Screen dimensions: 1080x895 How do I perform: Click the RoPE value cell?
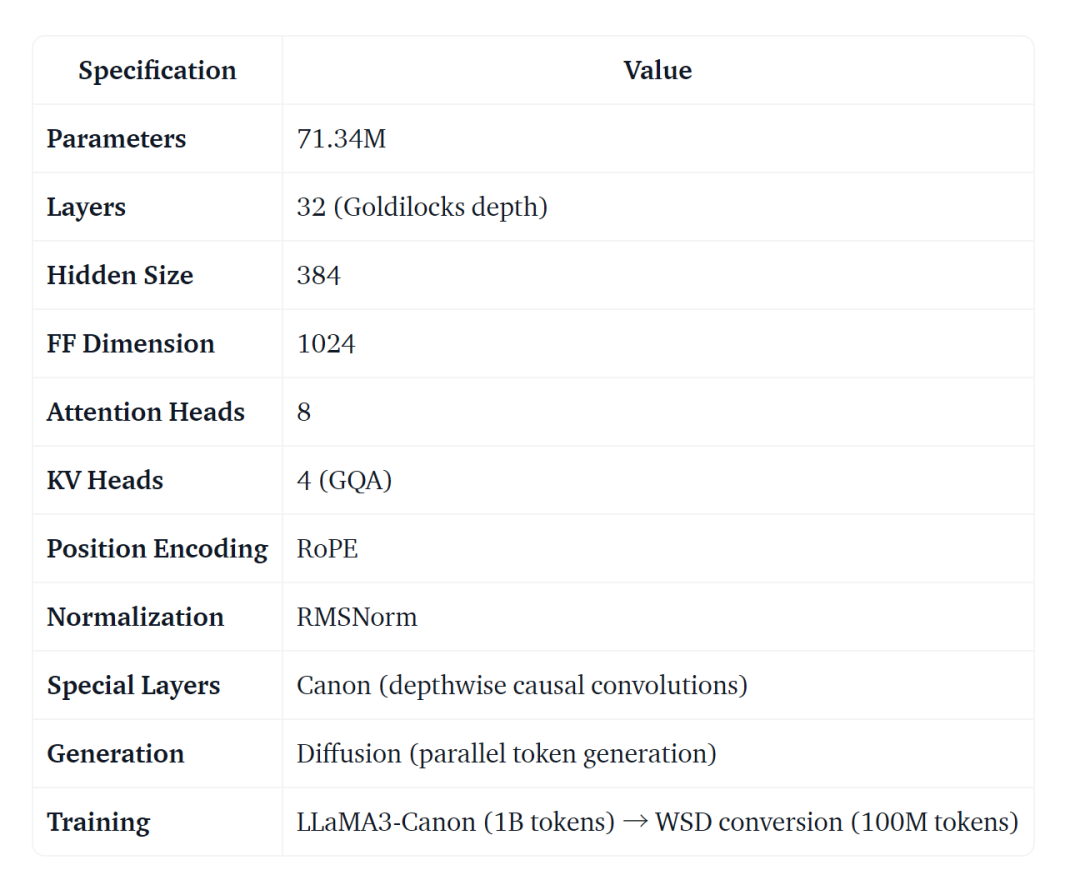pyautogui.click(x=327, y=549)
